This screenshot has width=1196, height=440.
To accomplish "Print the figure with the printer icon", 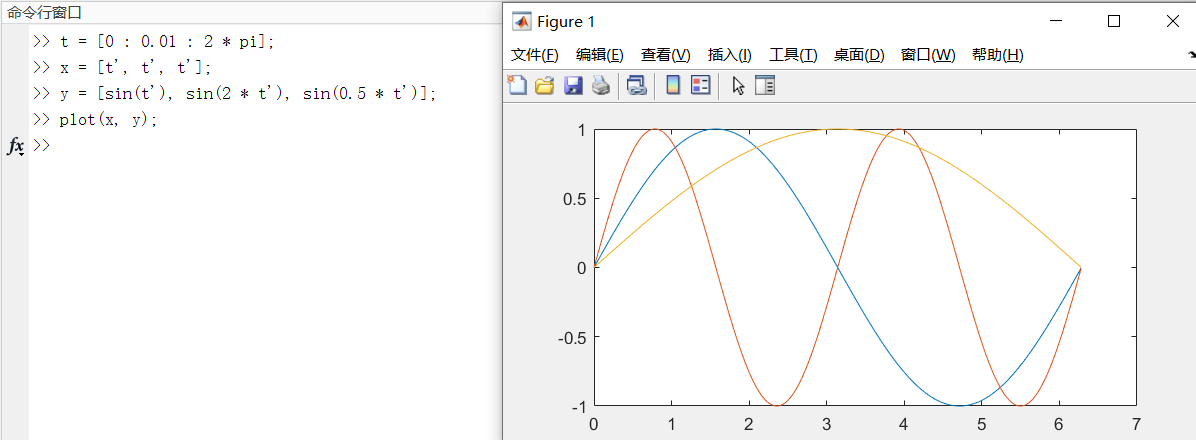I will coord(601,85).
